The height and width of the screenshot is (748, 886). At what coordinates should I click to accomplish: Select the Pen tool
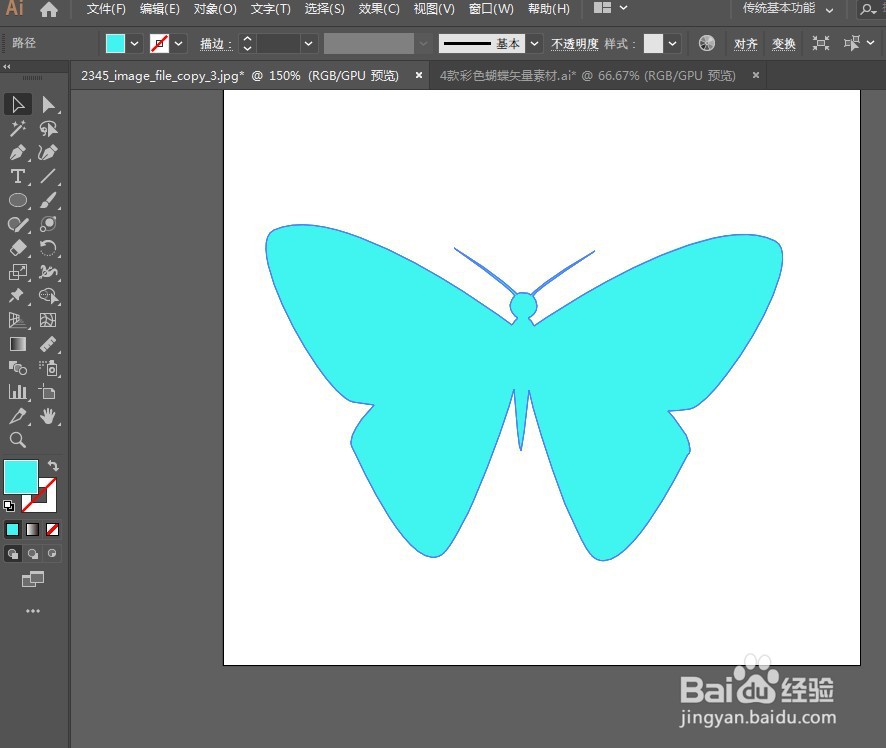[18, 153]
